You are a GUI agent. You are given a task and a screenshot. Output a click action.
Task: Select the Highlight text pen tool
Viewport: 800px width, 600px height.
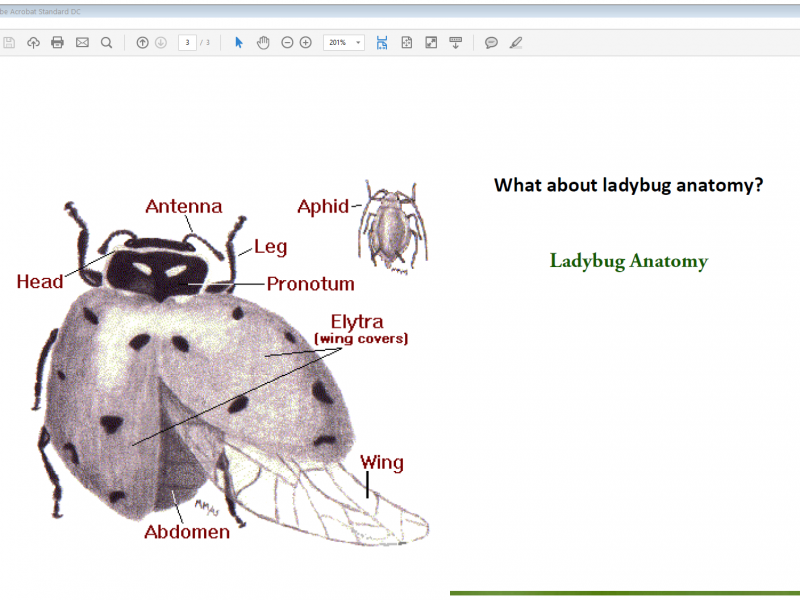click(516, 43)
